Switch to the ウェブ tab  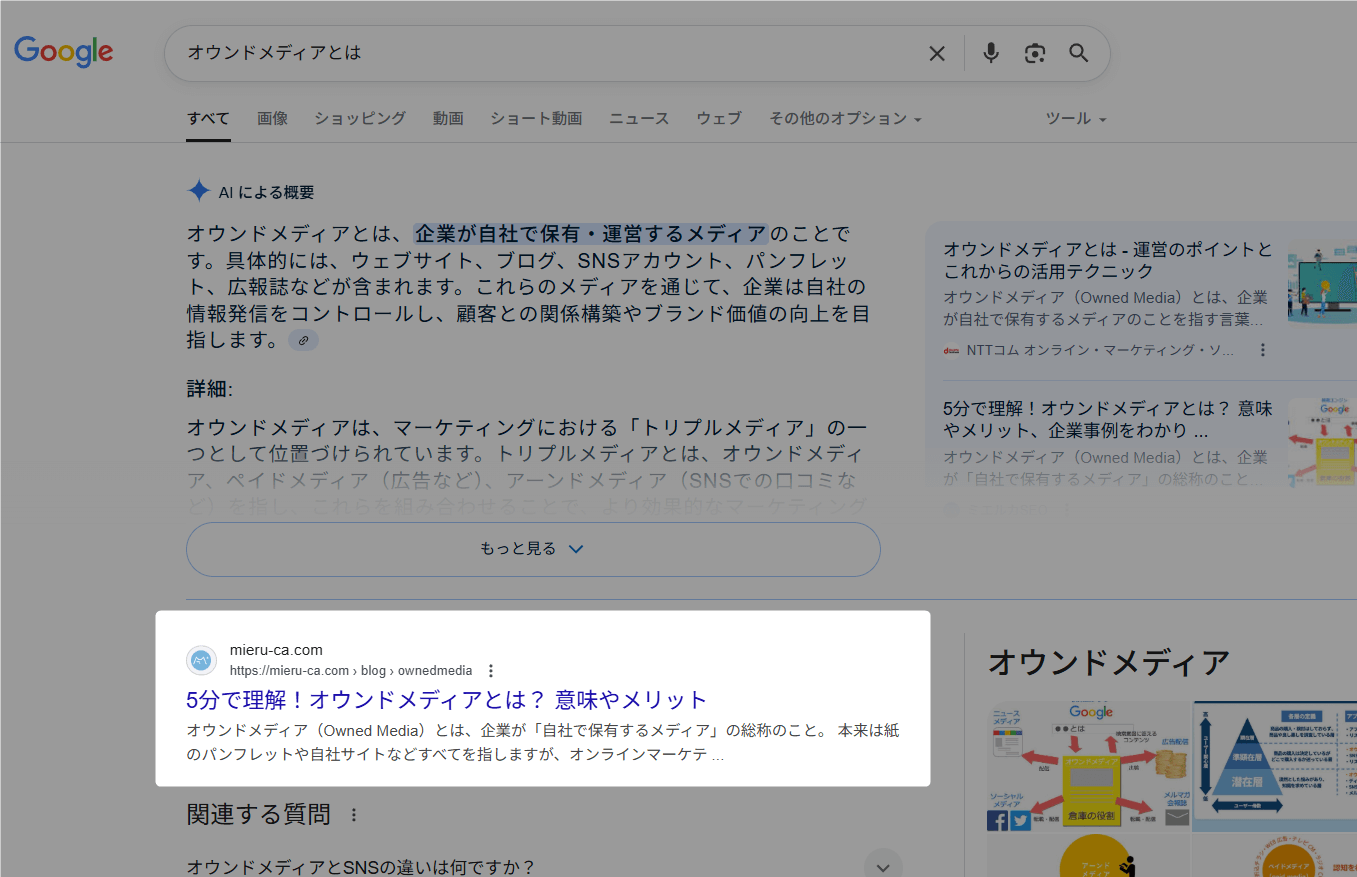coord(719,118)
